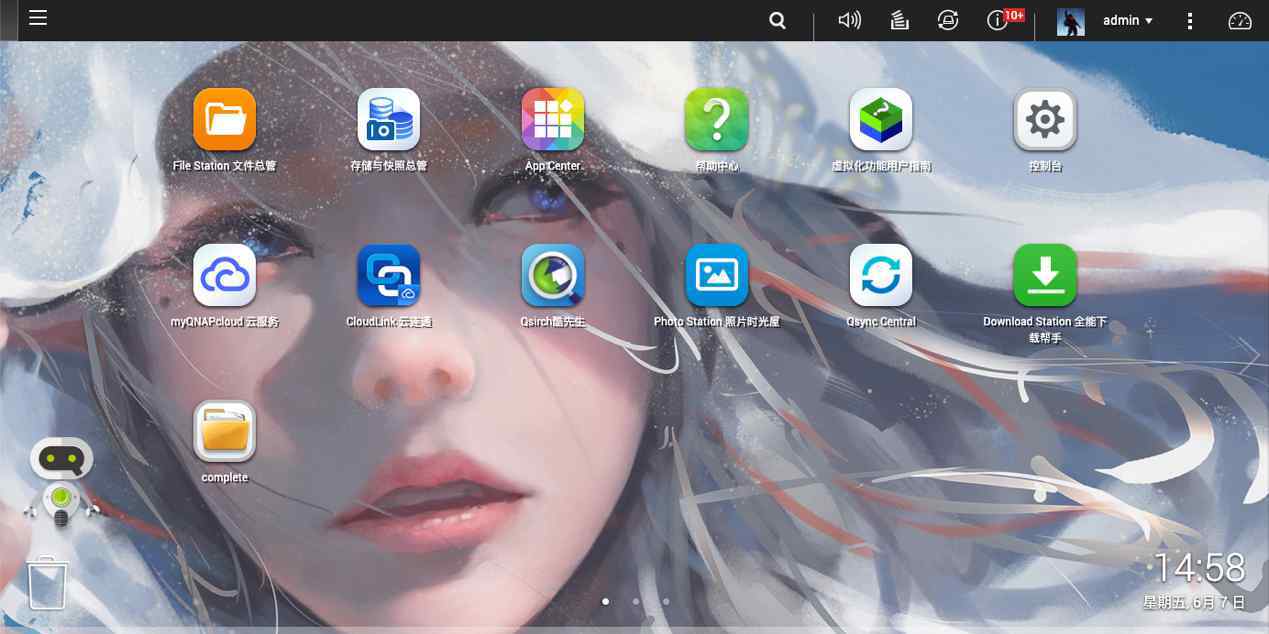Image resolution: width=1269 pixels, height=634 pixels.
Task: Open external devices sync icon
Action: point(948,20)
